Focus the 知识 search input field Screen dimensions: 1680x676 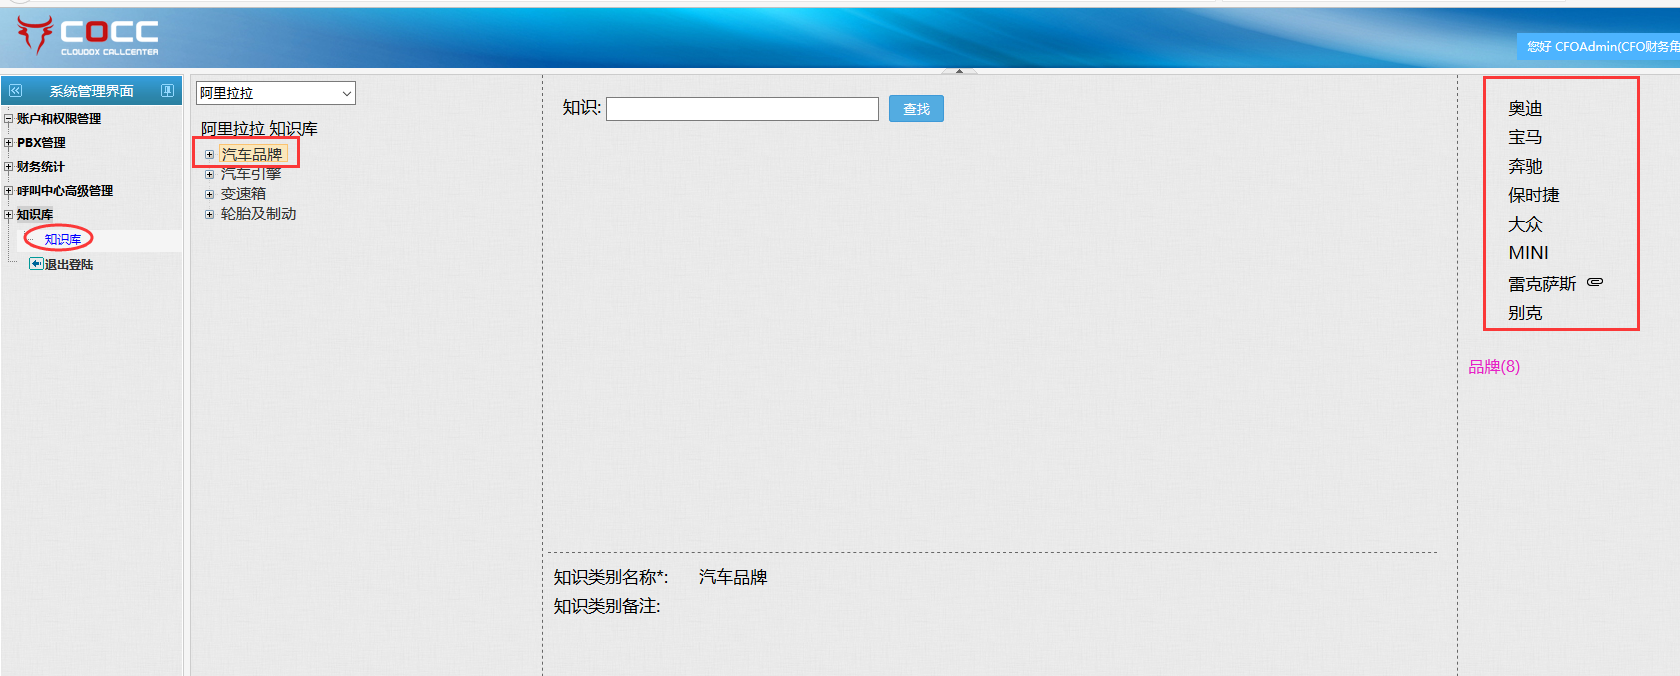pyautogui.click(x=742, y=109)
